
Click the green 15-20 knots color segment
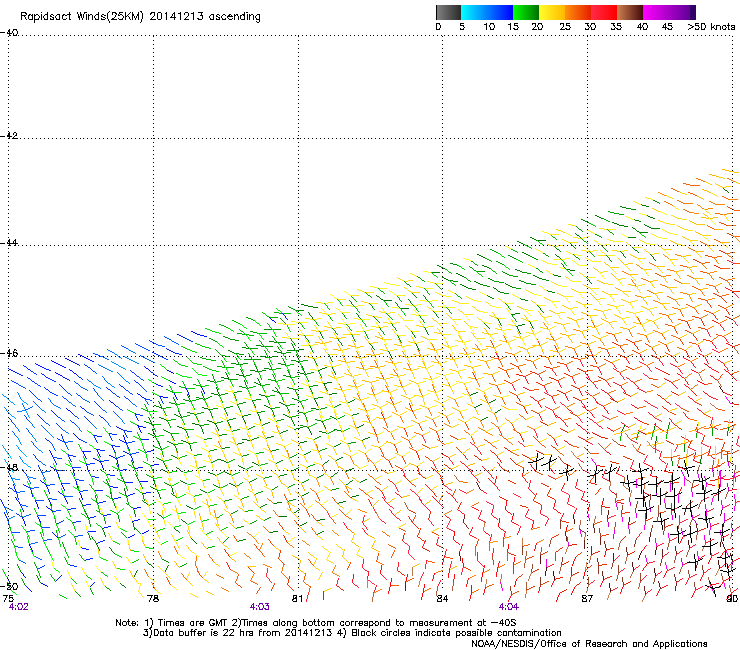click(526, 12)
